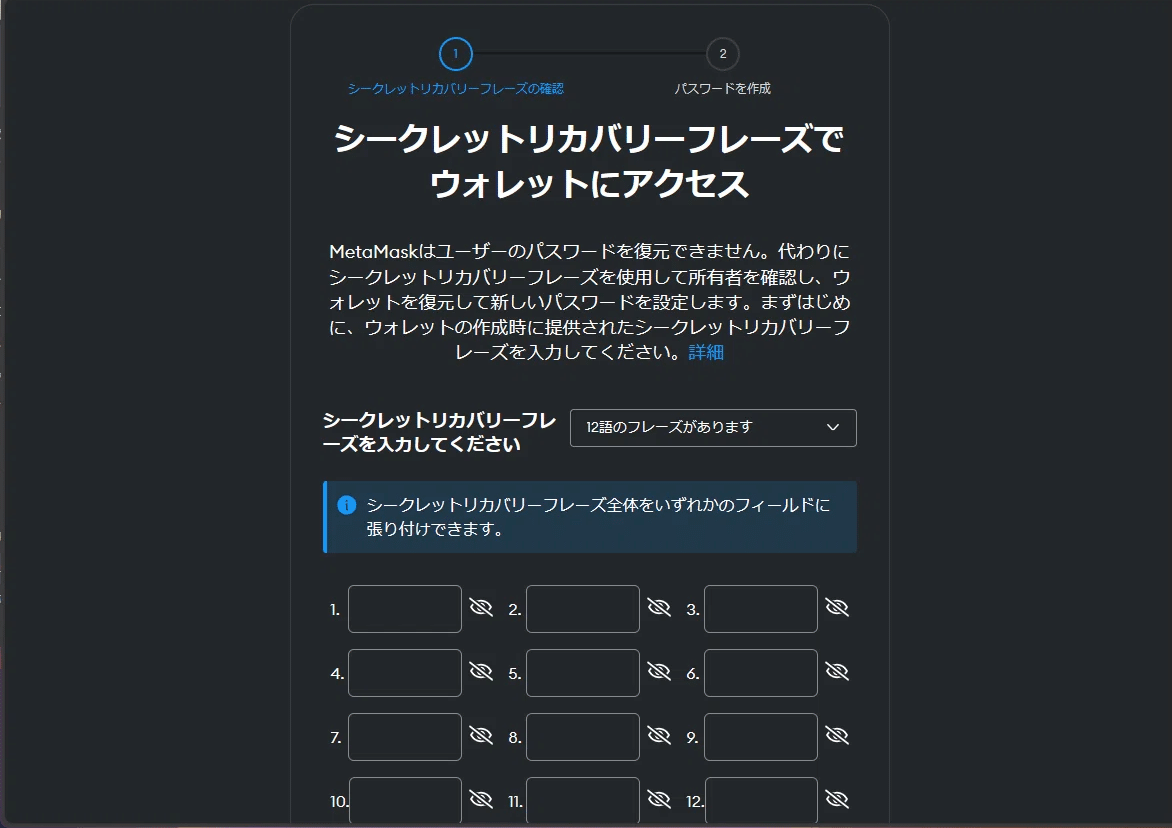Viewport: 1172px width, 828px height.
Task: Open the 詳細 link
Action: click(706, 352)
